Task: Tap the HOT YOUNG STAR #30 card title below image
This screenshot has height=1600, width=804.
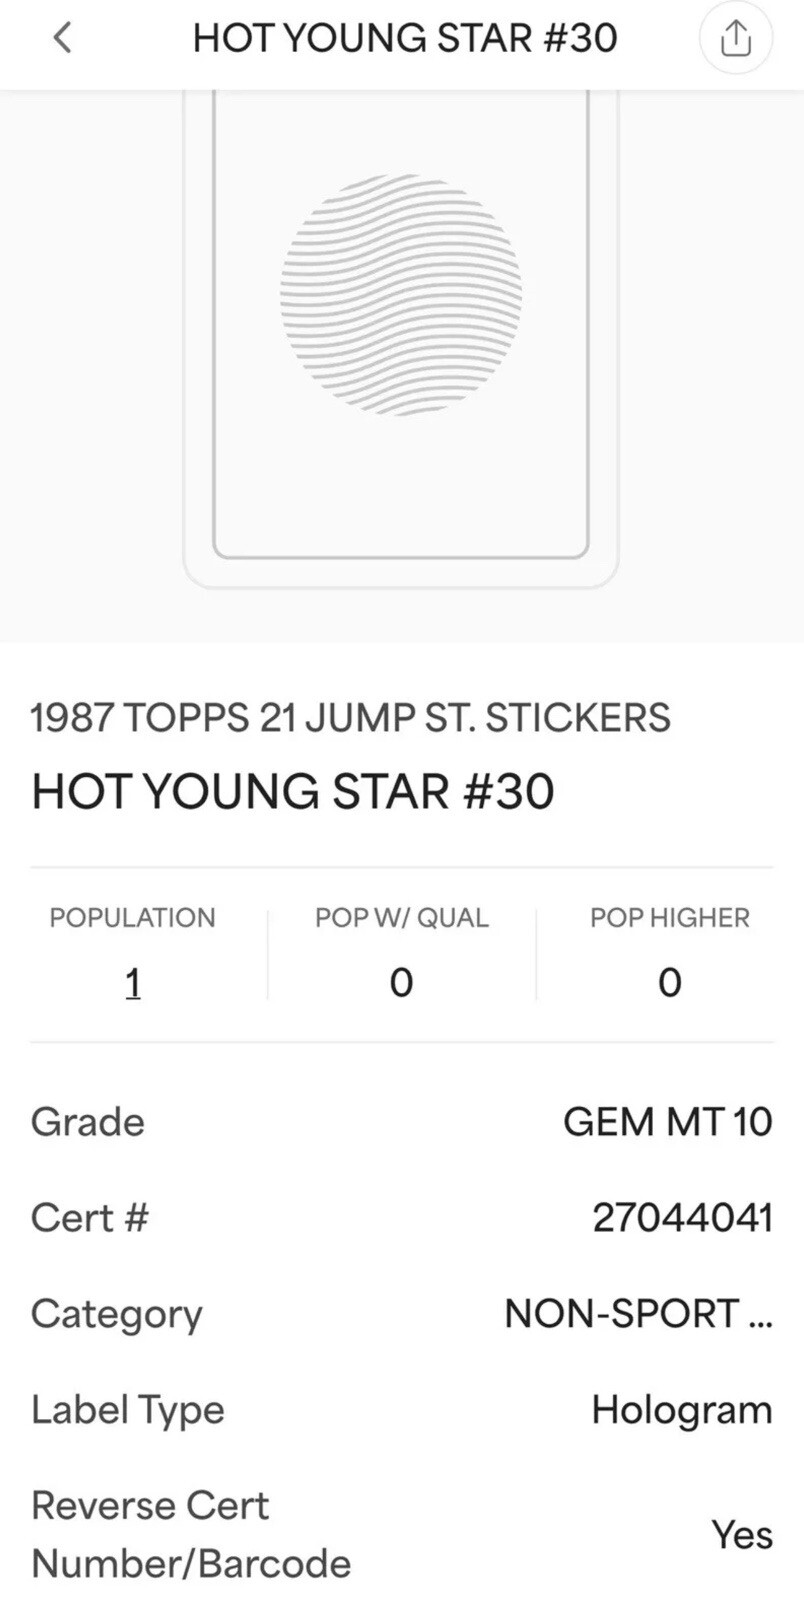Action: [x=293, y=791]
